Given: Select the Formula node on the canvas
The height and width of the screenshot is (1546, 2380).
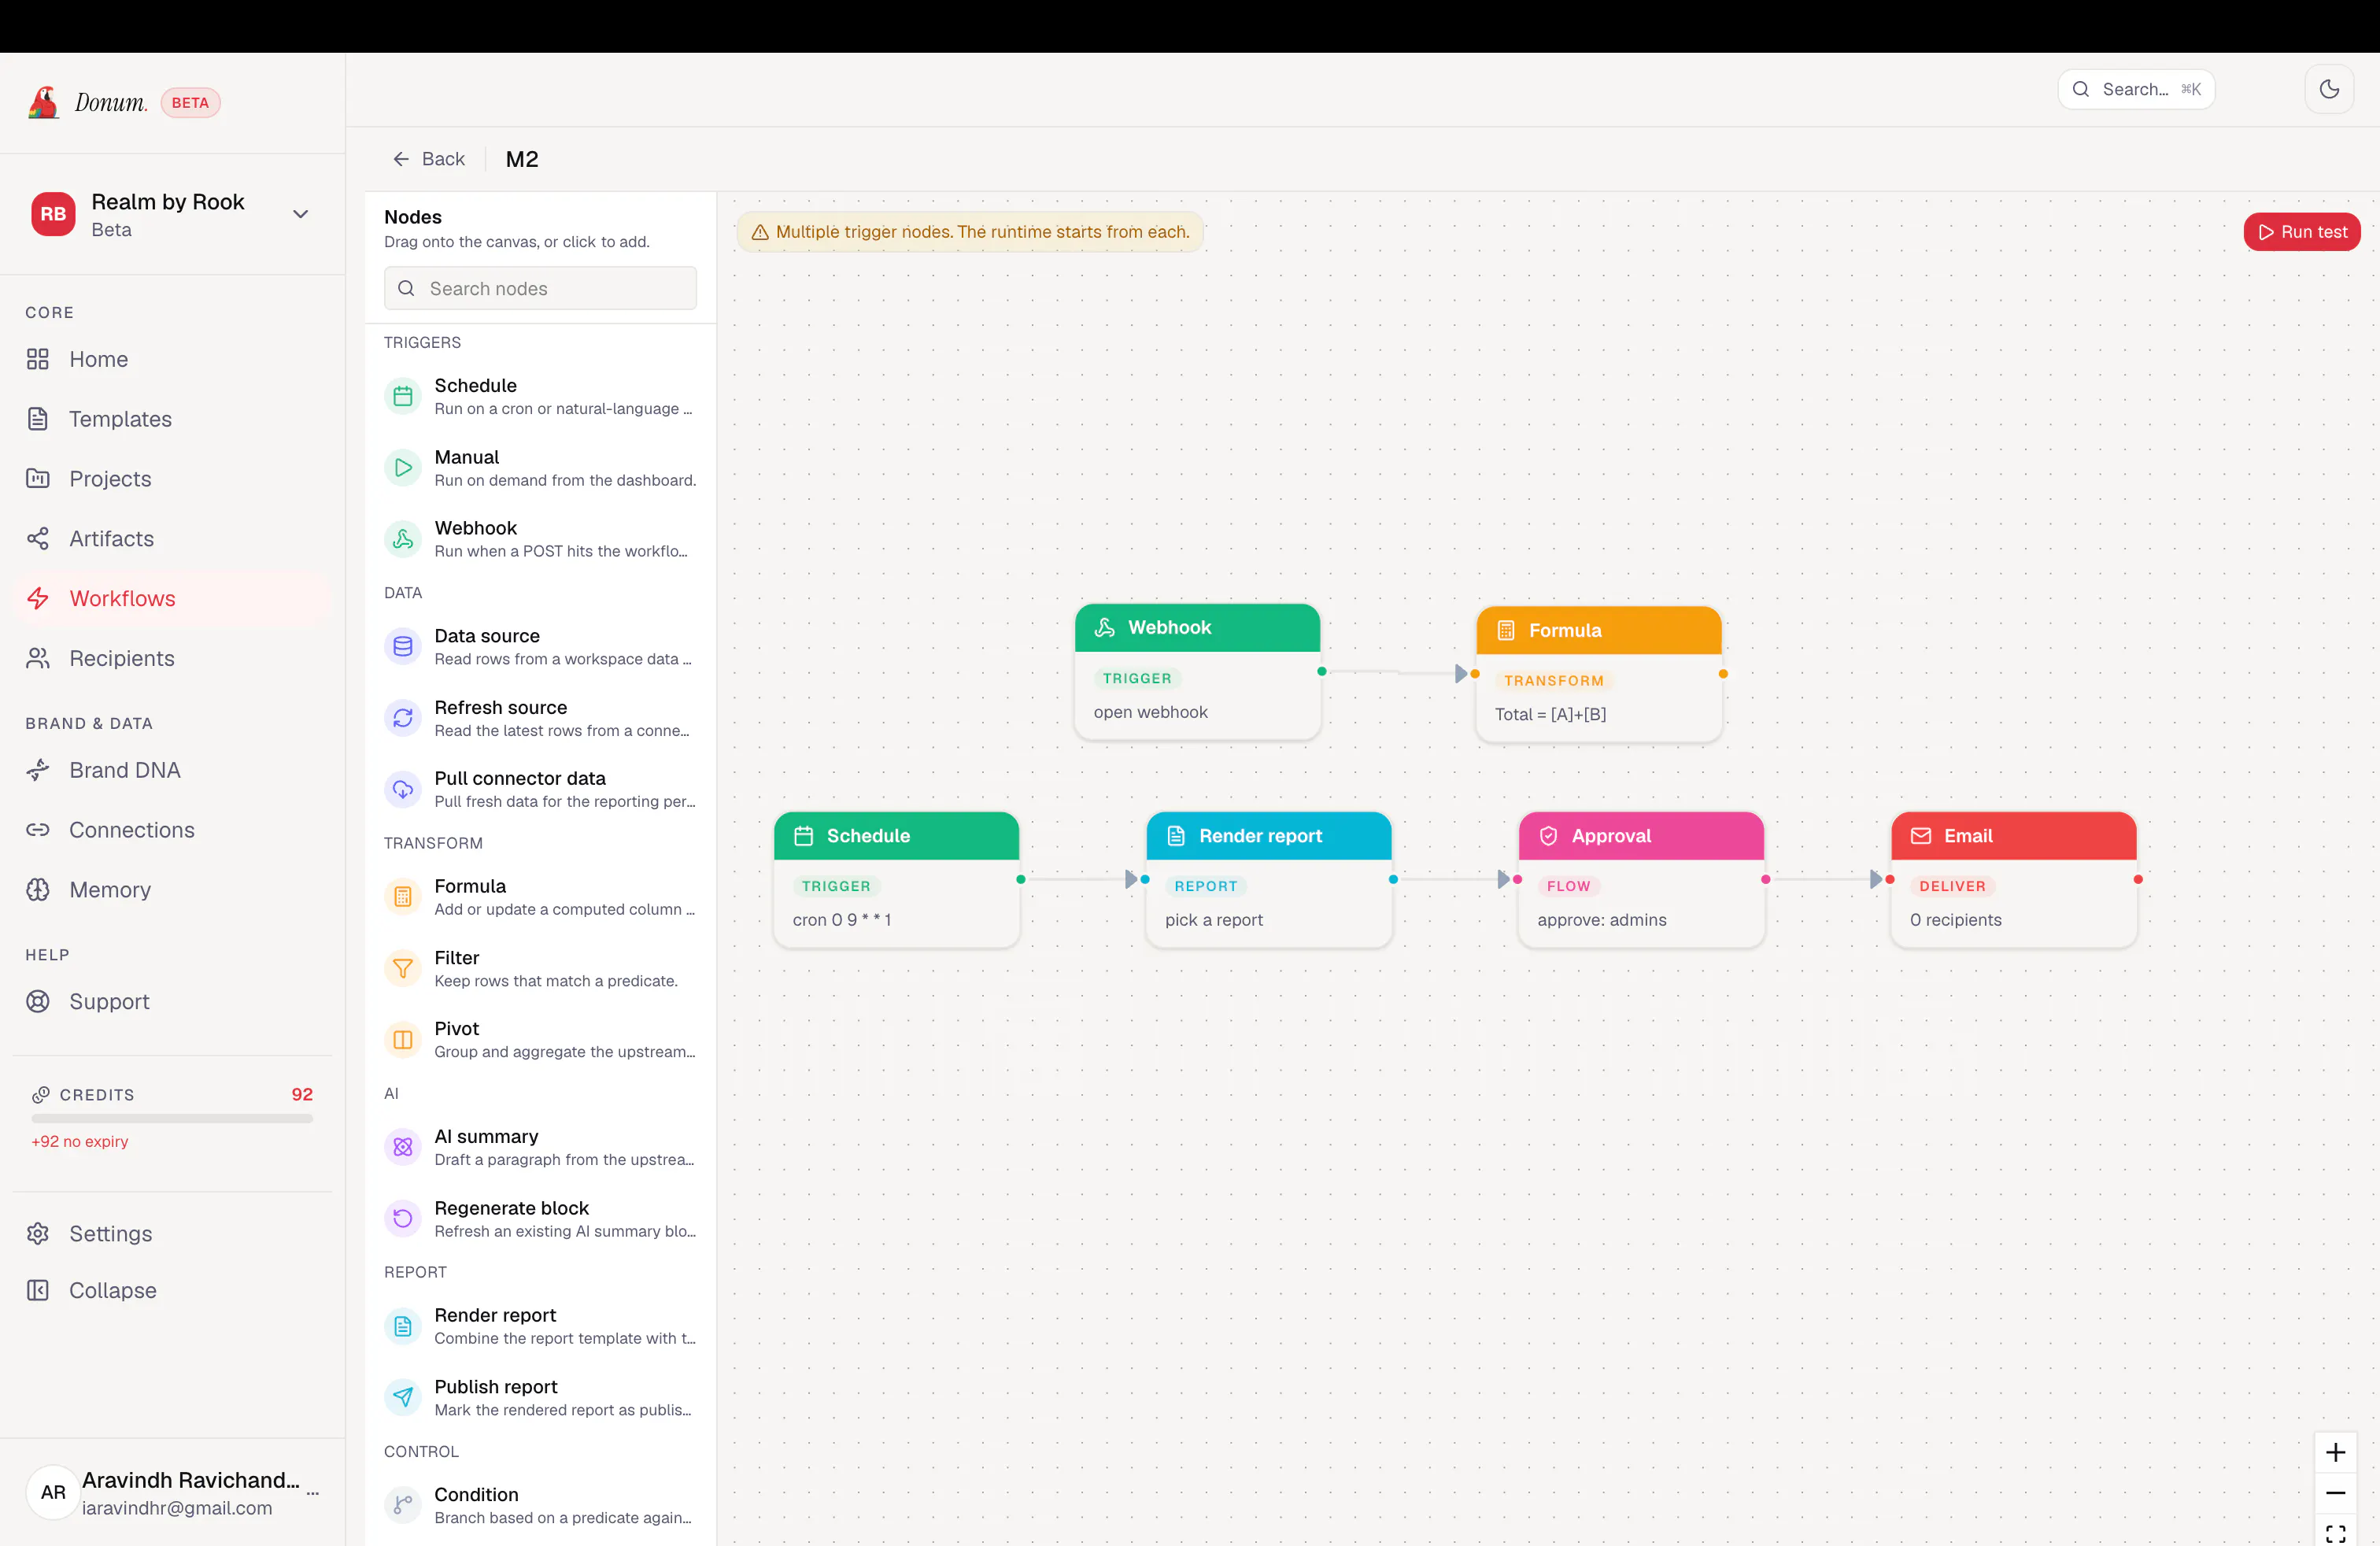Looking at the screenshot, I should point(1599,674).
